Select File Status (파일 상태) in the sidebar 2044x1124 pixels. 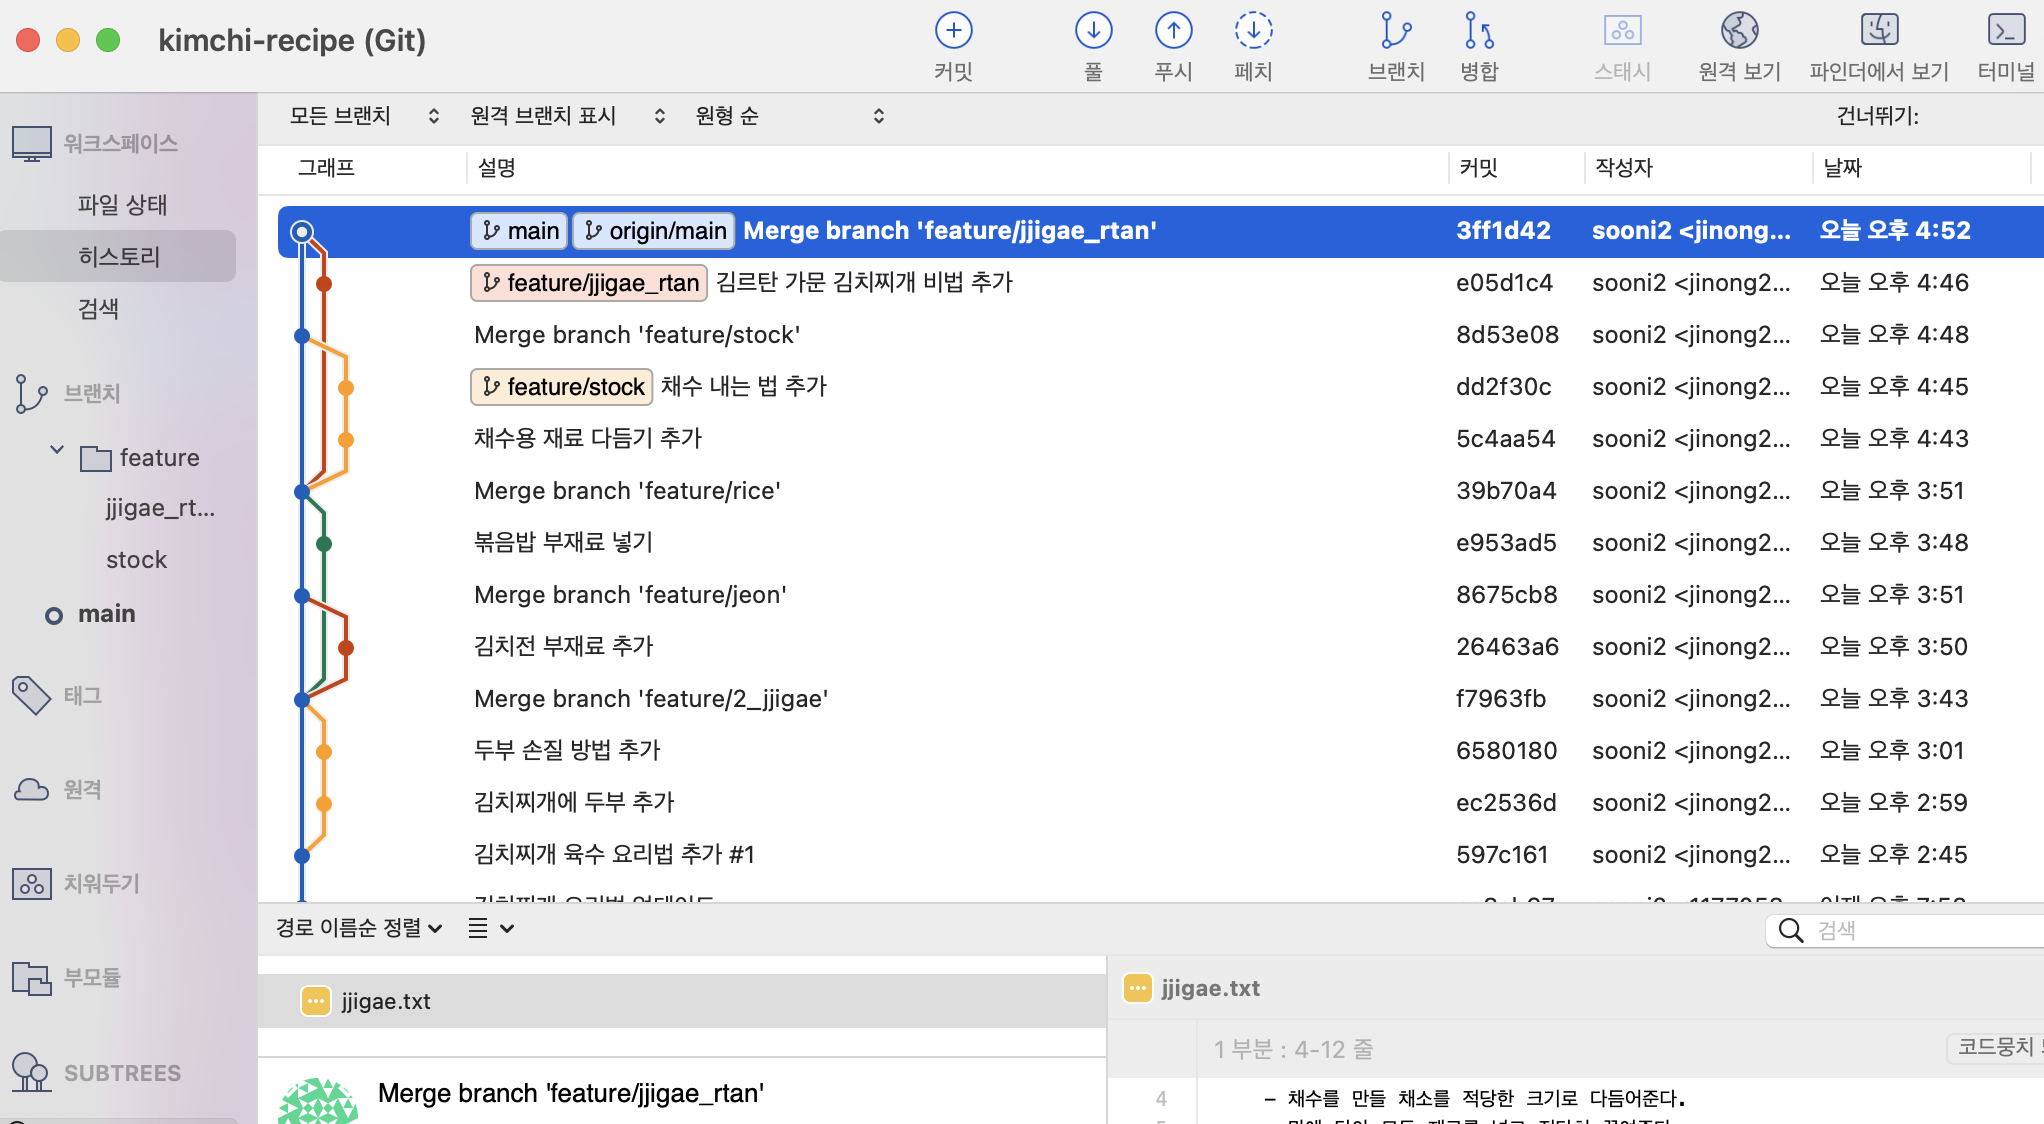(x=122, y=205)
